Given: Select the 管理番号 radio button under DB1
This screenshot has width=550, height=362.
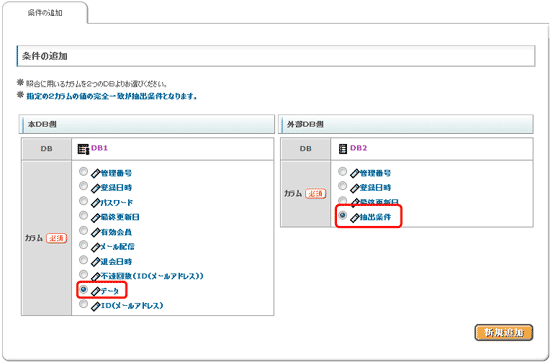Looking at the screenshot, I should (x=83, y=172).
